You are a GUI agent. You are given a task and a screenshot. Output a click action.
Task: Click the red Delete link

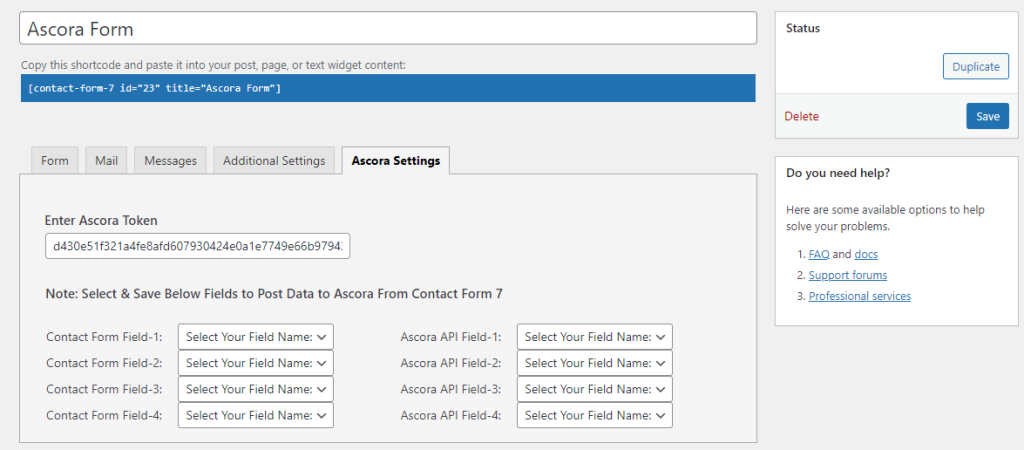[801, 117]
